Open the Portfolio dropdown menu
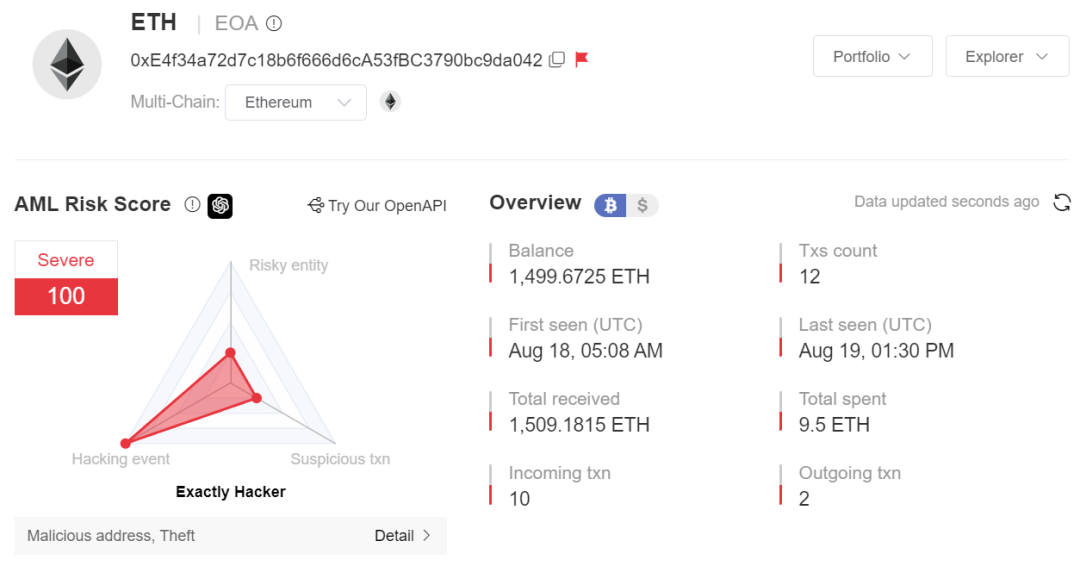Image resolution: width=1080 pixels, height=566 pixels. point(873,56)
